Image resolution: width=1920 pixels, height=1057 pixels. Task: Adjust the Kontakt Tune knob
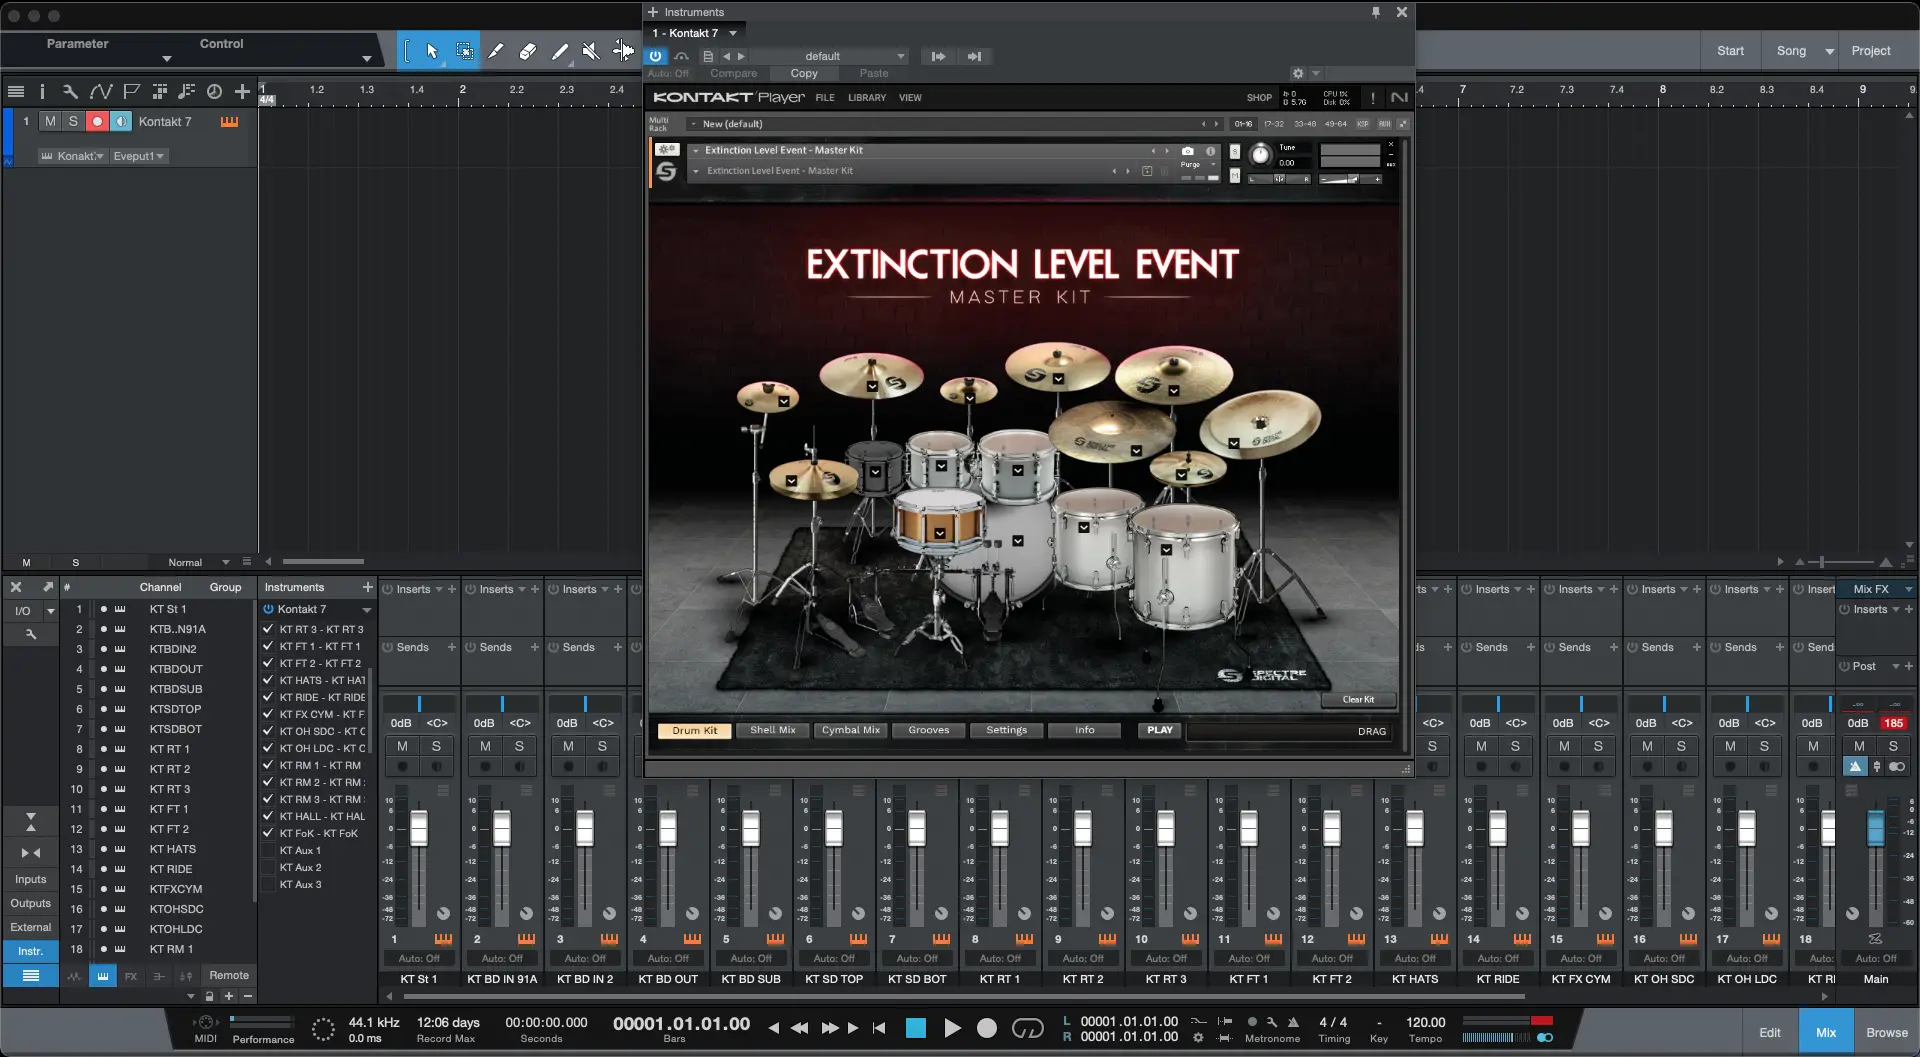1260,155
